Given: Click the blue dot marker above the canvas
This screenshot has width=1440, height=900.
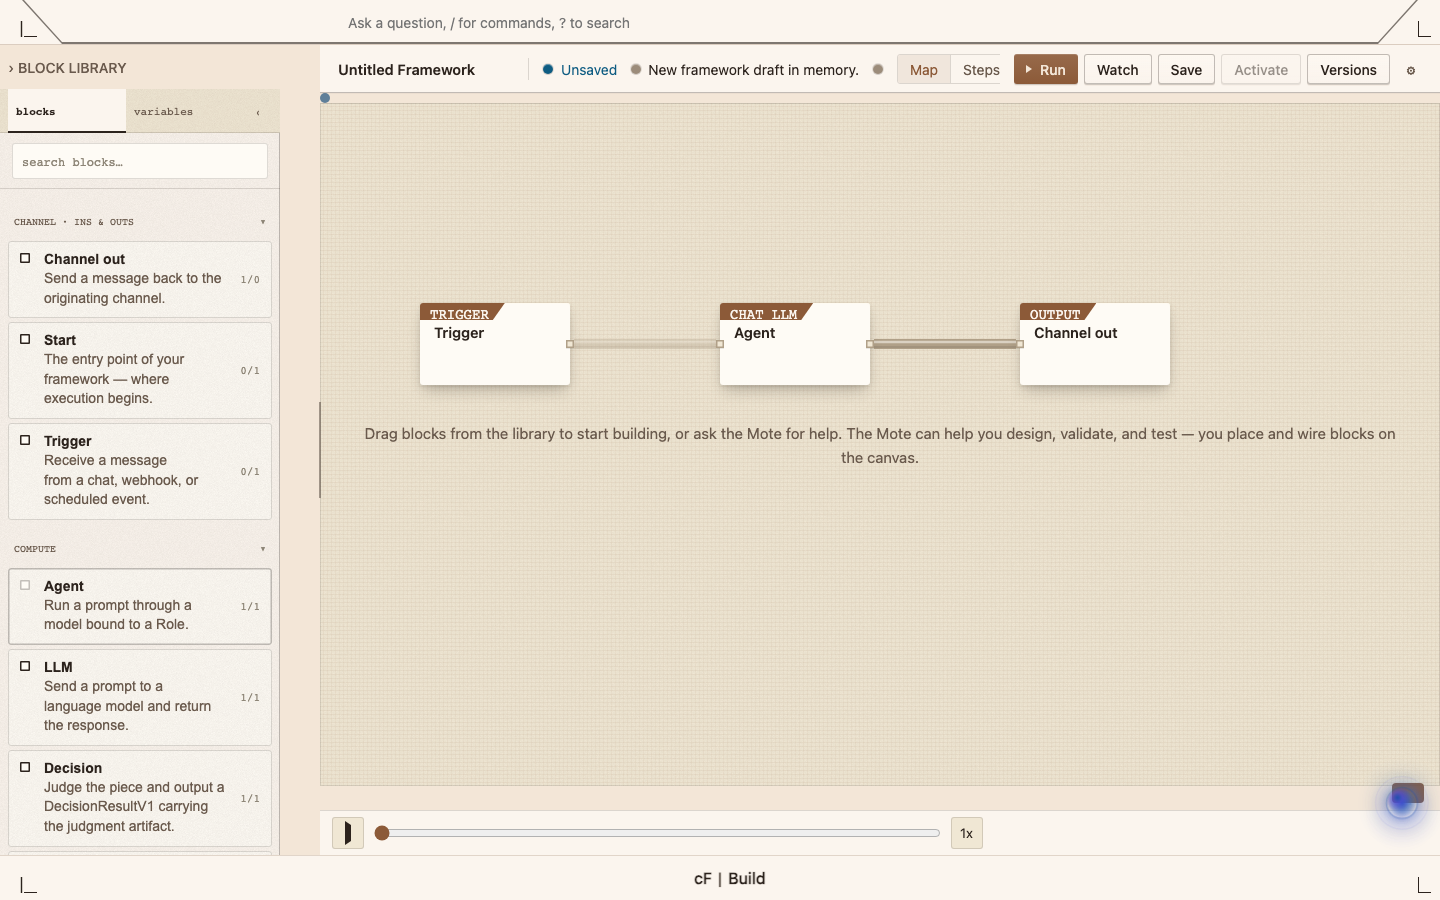Looking at the screenshot, I should coord(325,98).
